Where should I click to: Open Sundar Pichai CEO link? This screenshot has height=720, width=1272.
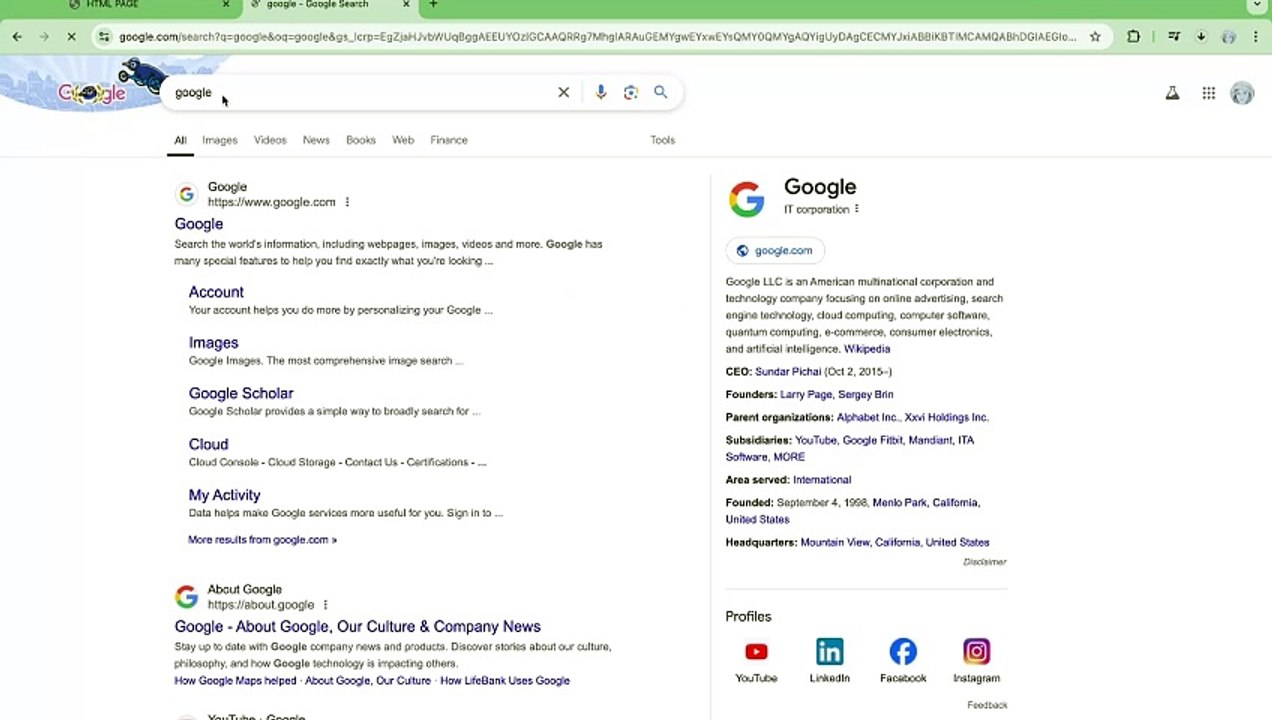[x=788, y=372]
